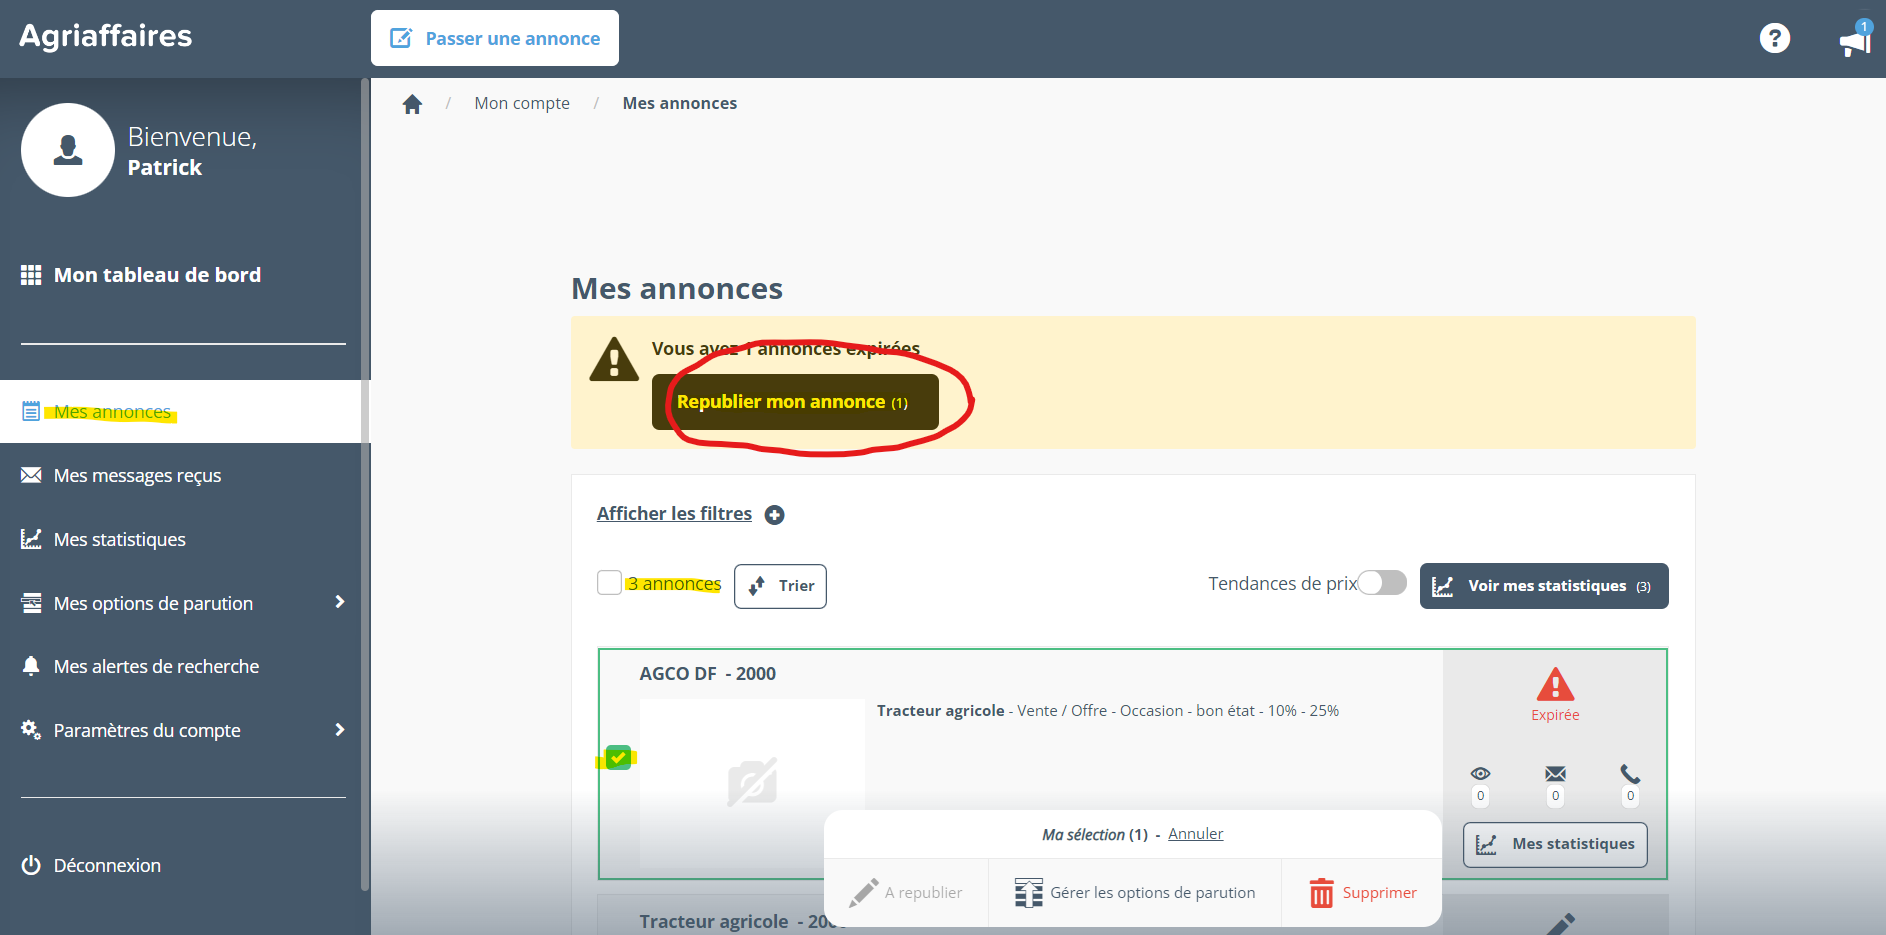This screenshot has height=935, width=1886.
Task: Click the Annuler selection link
Action: [1195, 834]
